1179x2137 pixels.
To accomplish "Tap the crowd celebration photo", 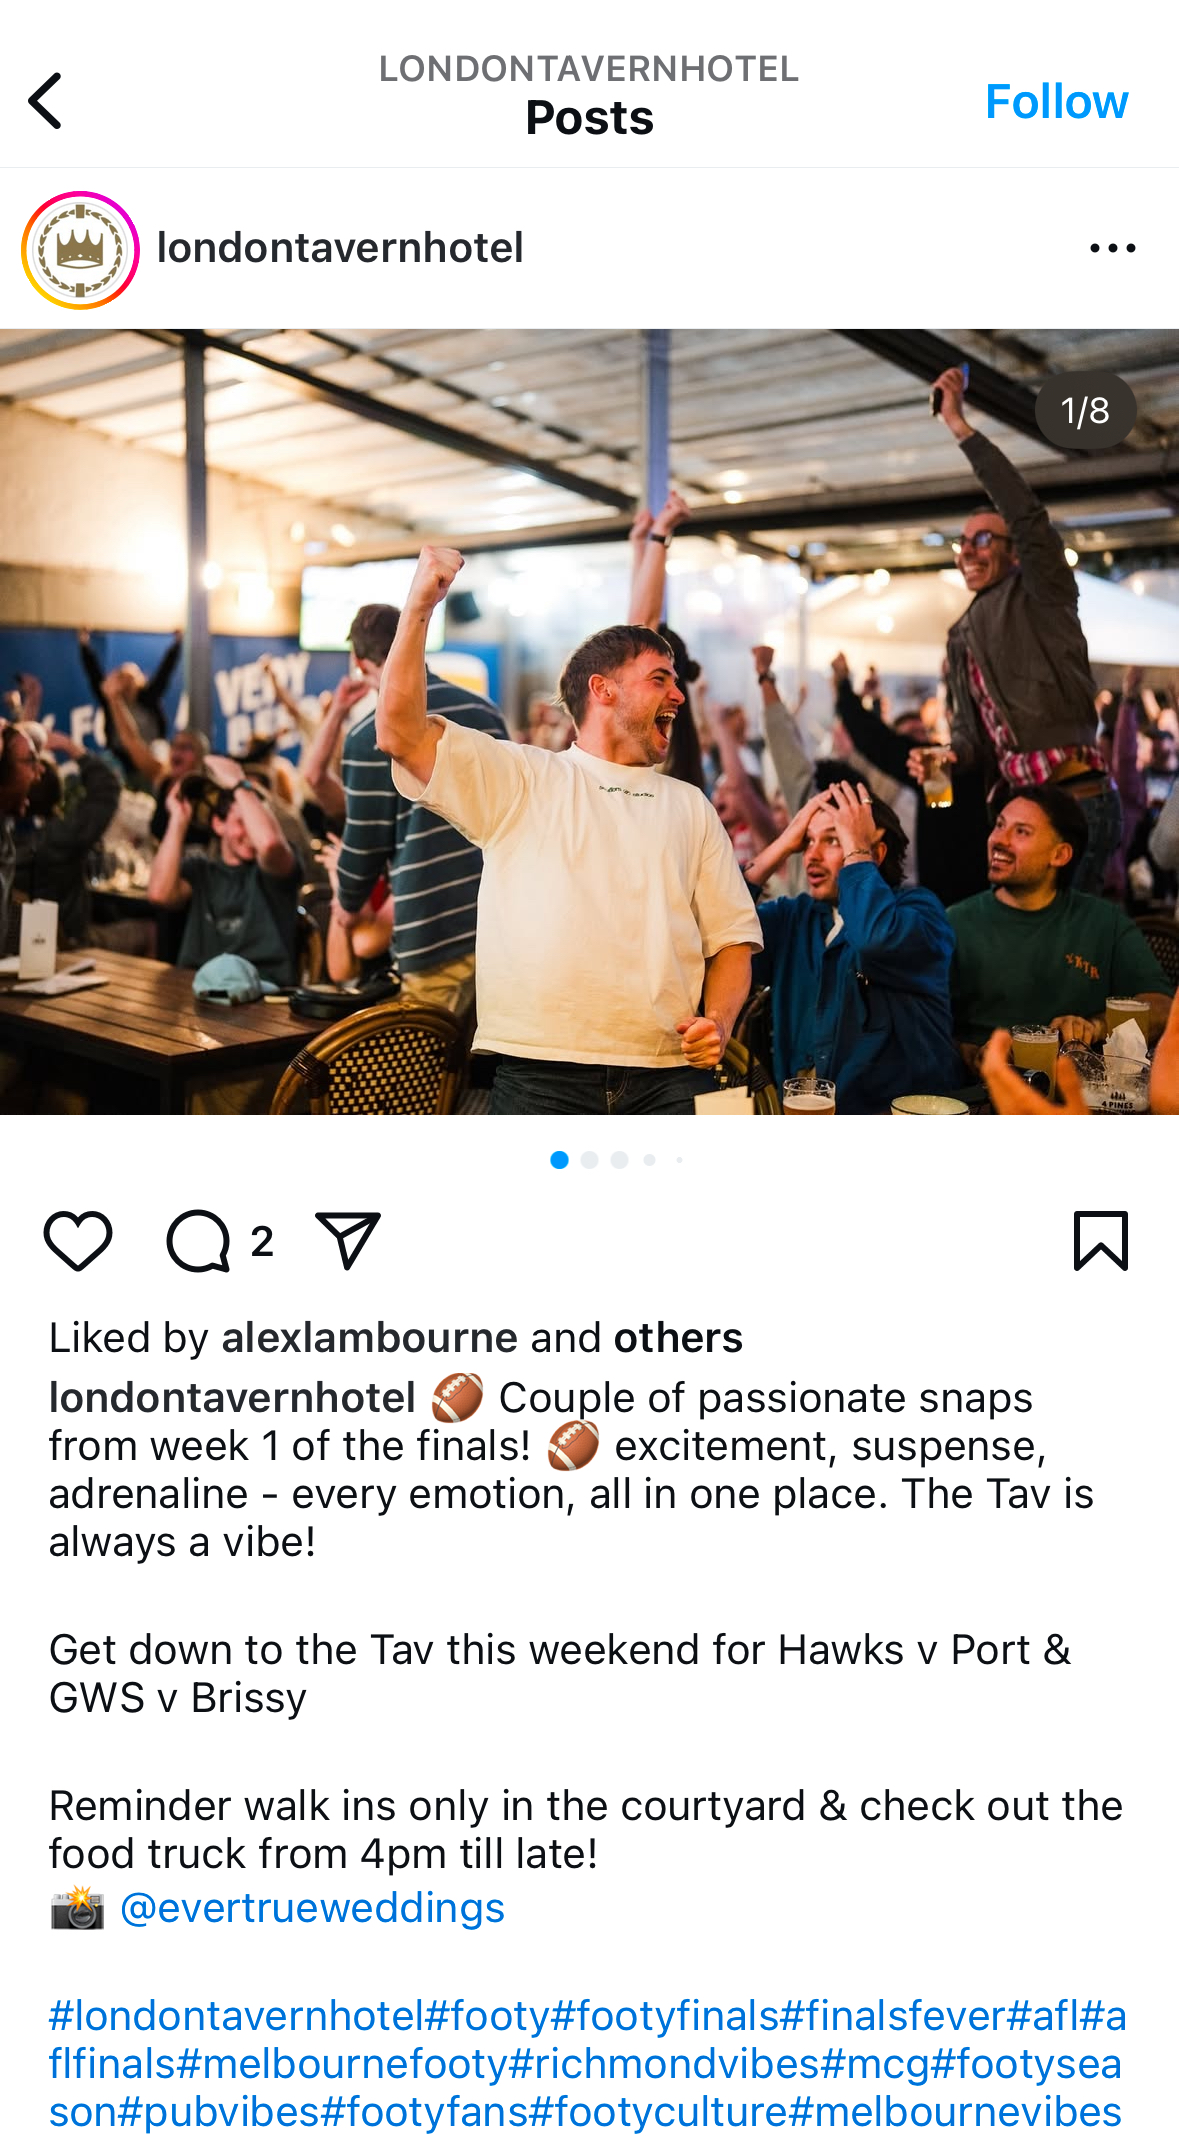I will click(x=589, y=722).
